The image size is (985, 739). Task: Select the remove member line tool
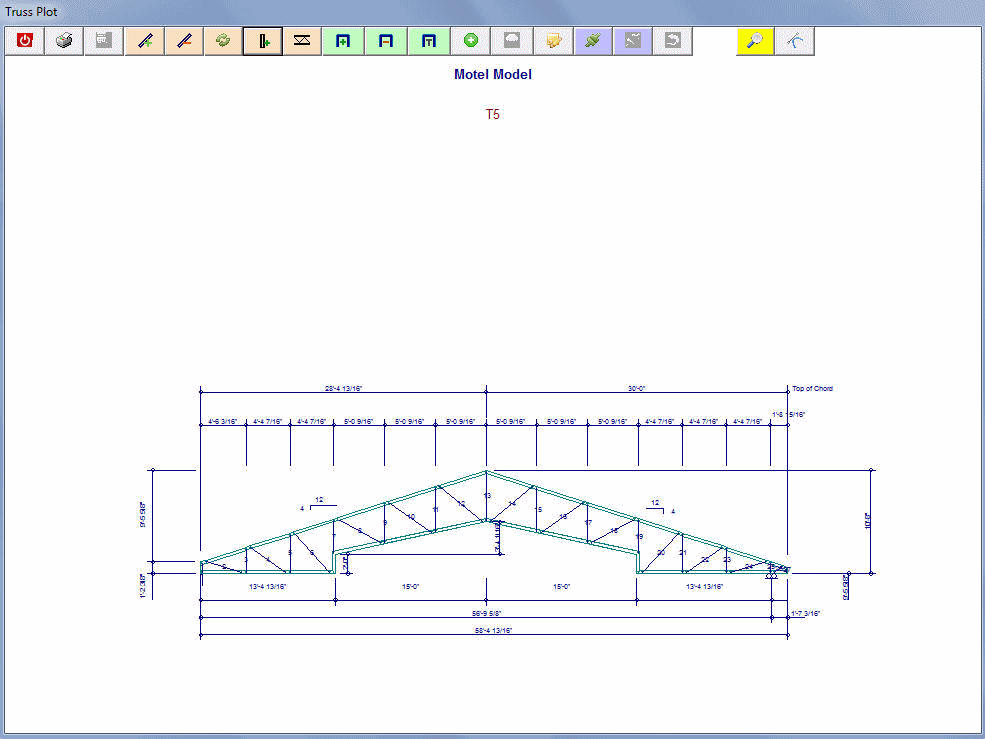click(183, 41)
